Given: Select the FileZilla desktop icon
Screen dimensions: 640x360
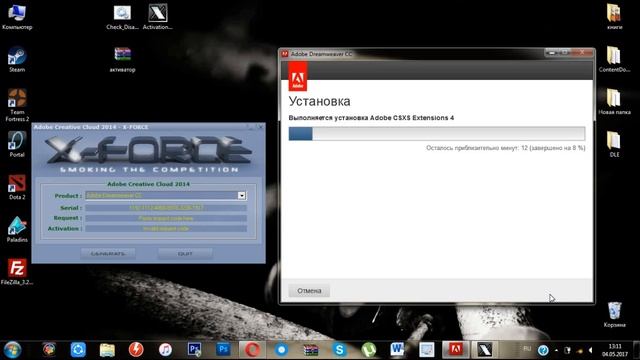Looking at the screenshot, I should (x=17, y=272).
